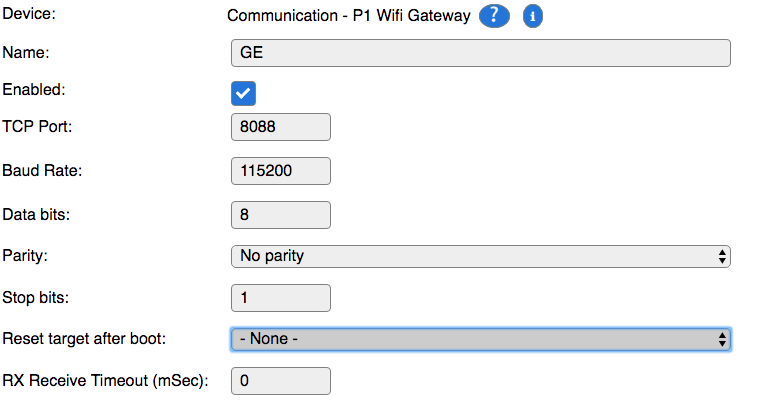Click the Stop bits input box
The height and width of the screenshot is (411, 760).
point(281,298)
